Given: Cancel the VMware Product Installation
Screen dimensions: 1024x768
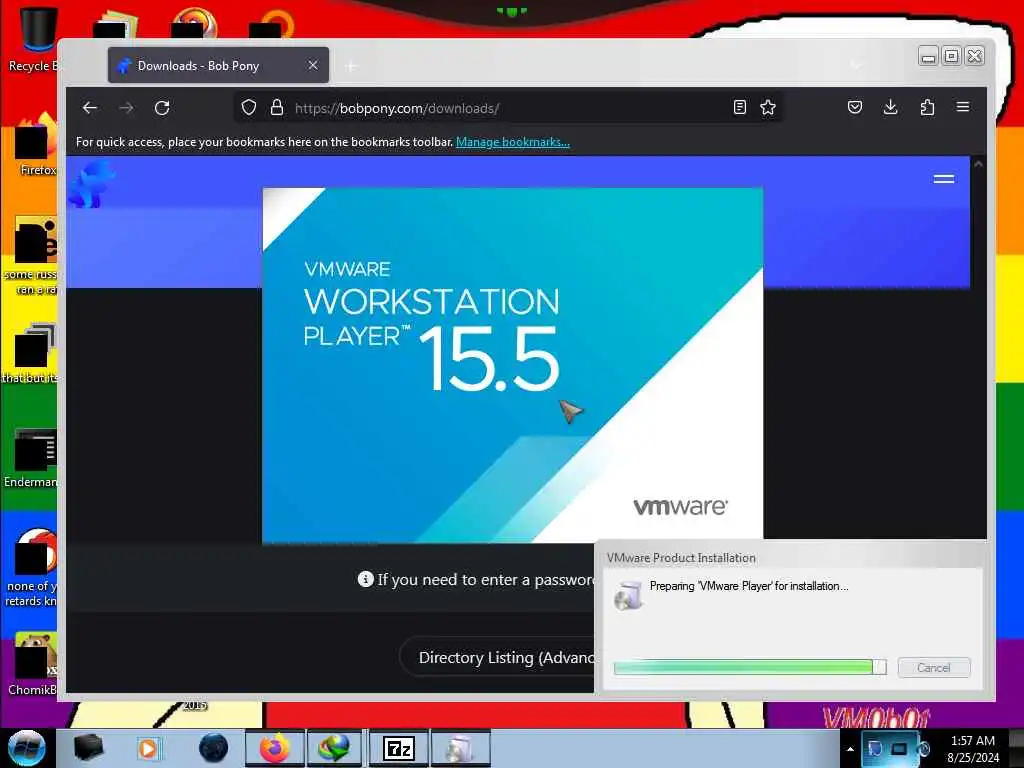Looking at the screenshot, I should [934, 667].
